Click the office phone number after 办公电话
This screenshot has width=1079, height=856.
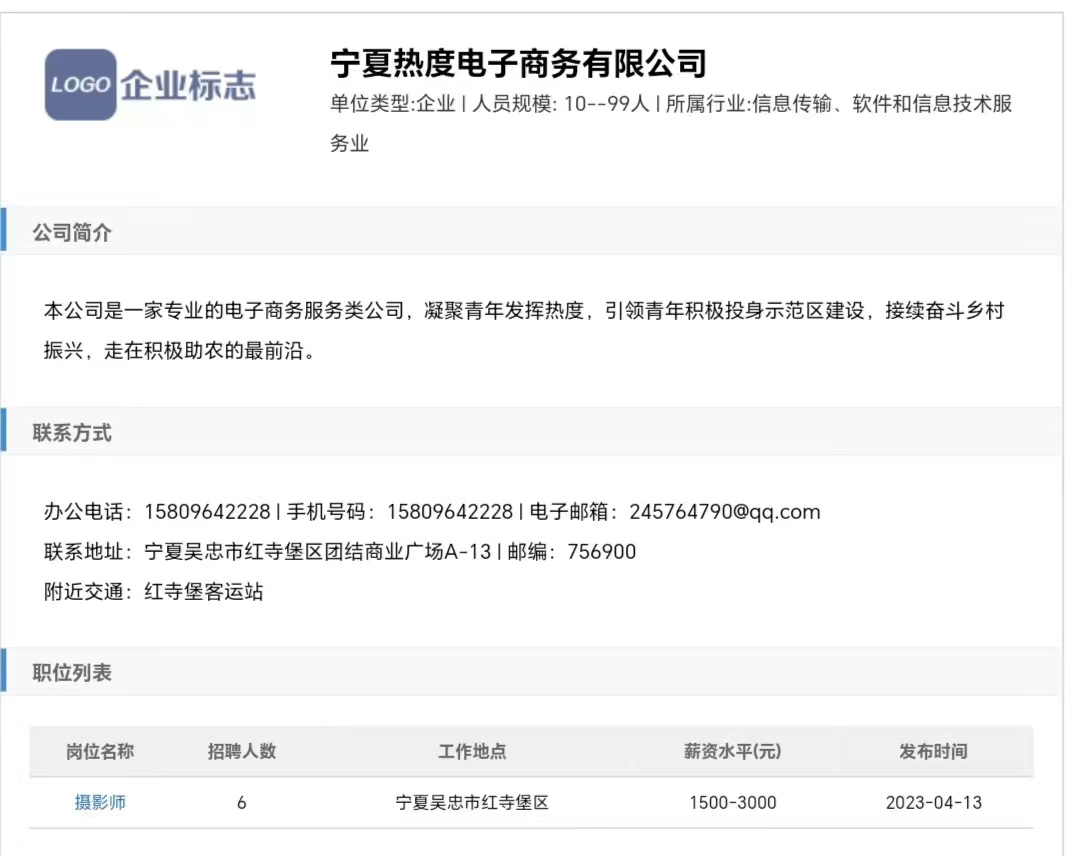point(207,512)
